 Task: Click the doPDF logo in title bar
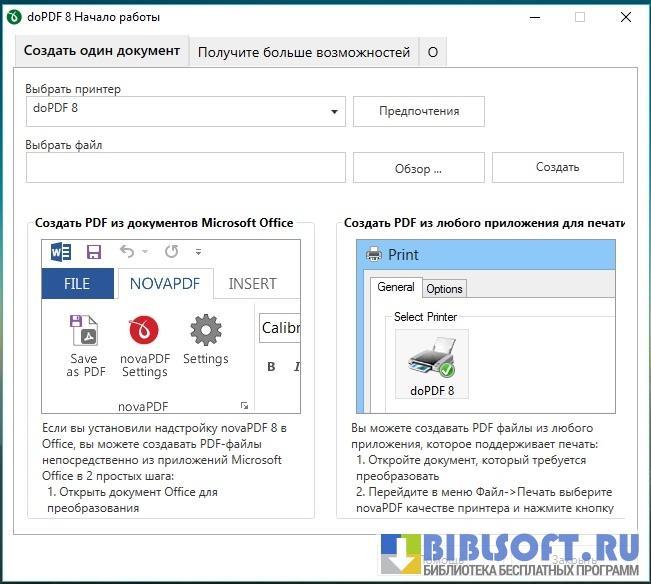pos(14,17)
